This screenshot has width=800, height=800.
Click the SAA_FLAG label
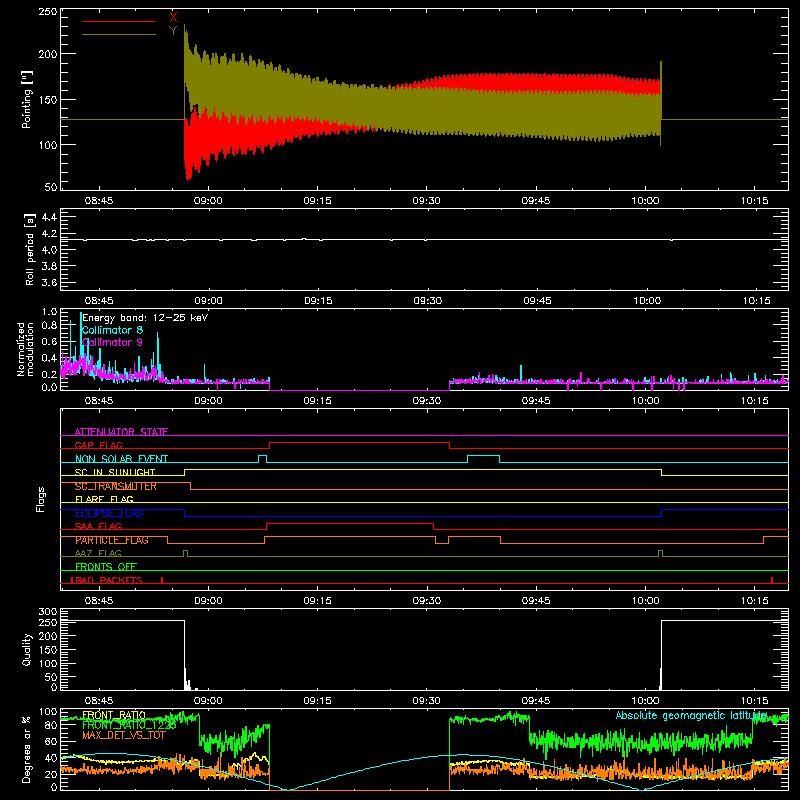98,527
